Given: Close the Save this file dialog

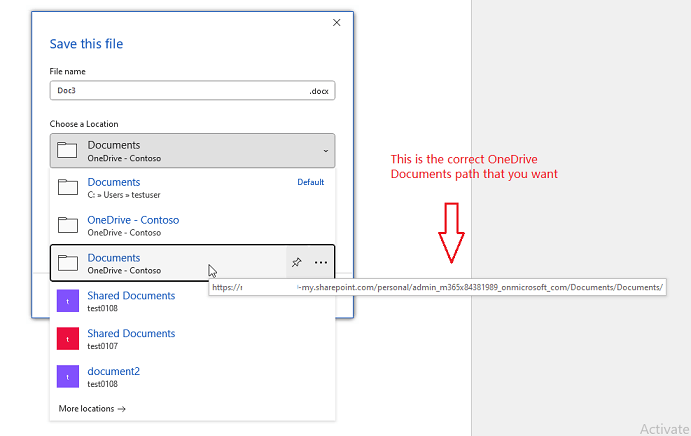Looking at the screenshot, I should (x=337, y=22).
